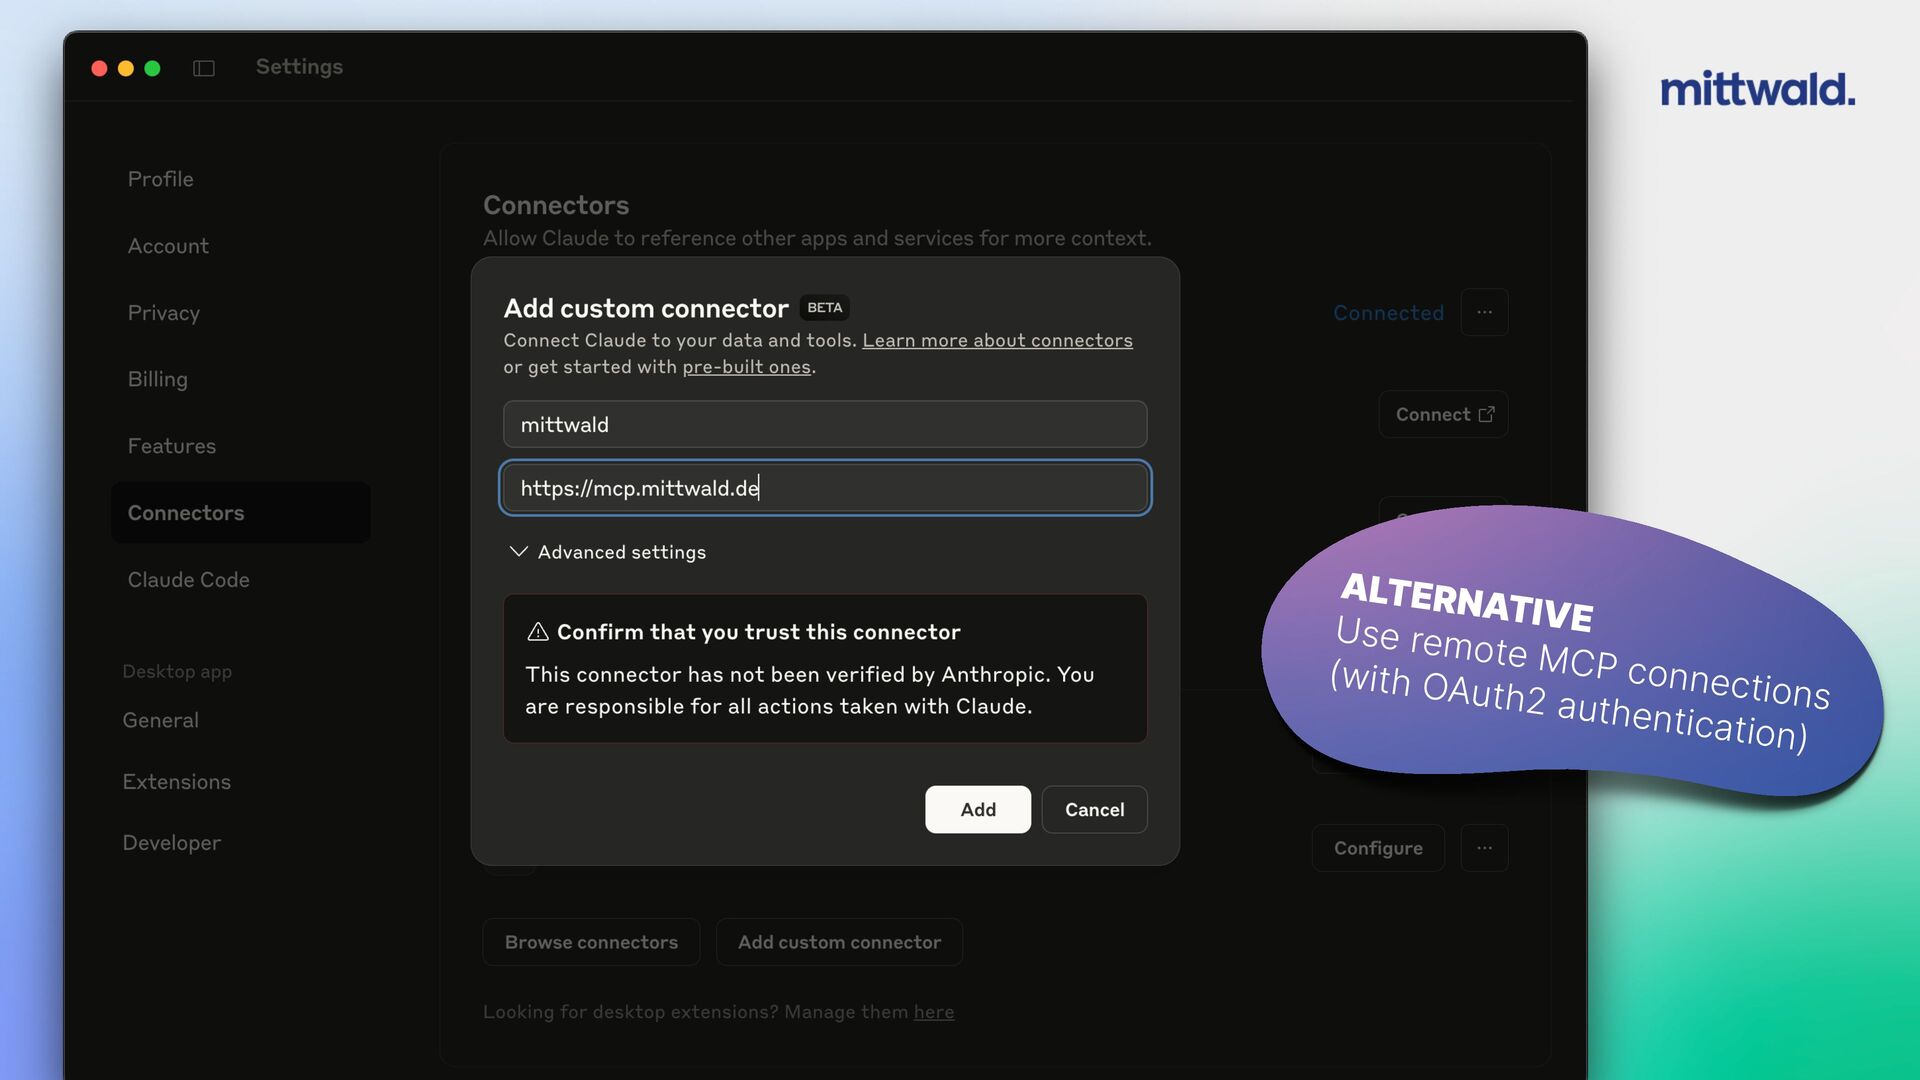The height and width of the screenshot is (1080, 1920).
Task: Click the green fullscreen window dot
Action: 152,68
